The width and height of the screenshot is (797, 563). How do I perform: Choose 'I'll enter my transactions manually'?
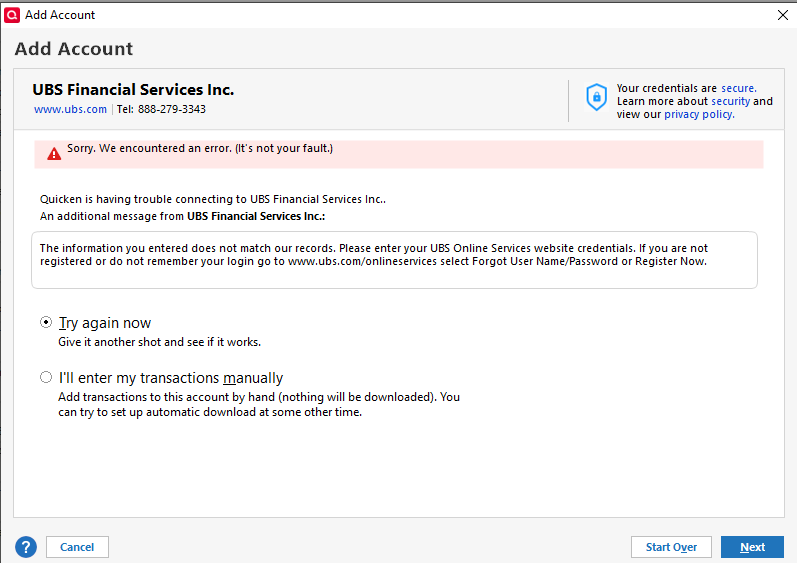pos(46,378)
